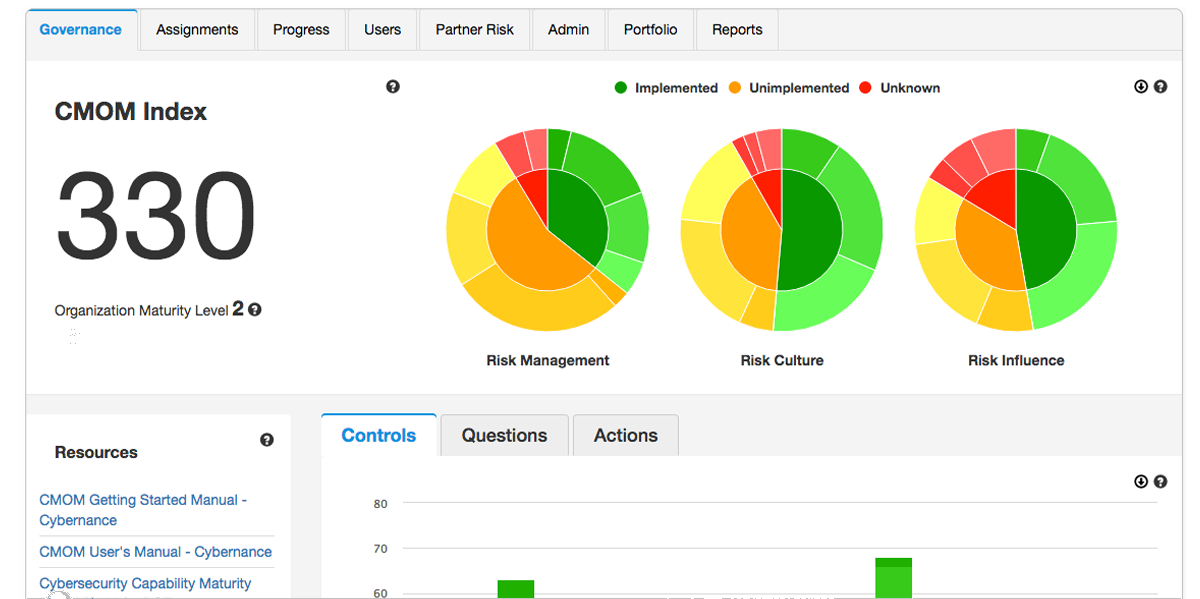The width and height of the screenshot is (1200, 599).
Task: Select the Actions tab
Action: click(625, 436)
